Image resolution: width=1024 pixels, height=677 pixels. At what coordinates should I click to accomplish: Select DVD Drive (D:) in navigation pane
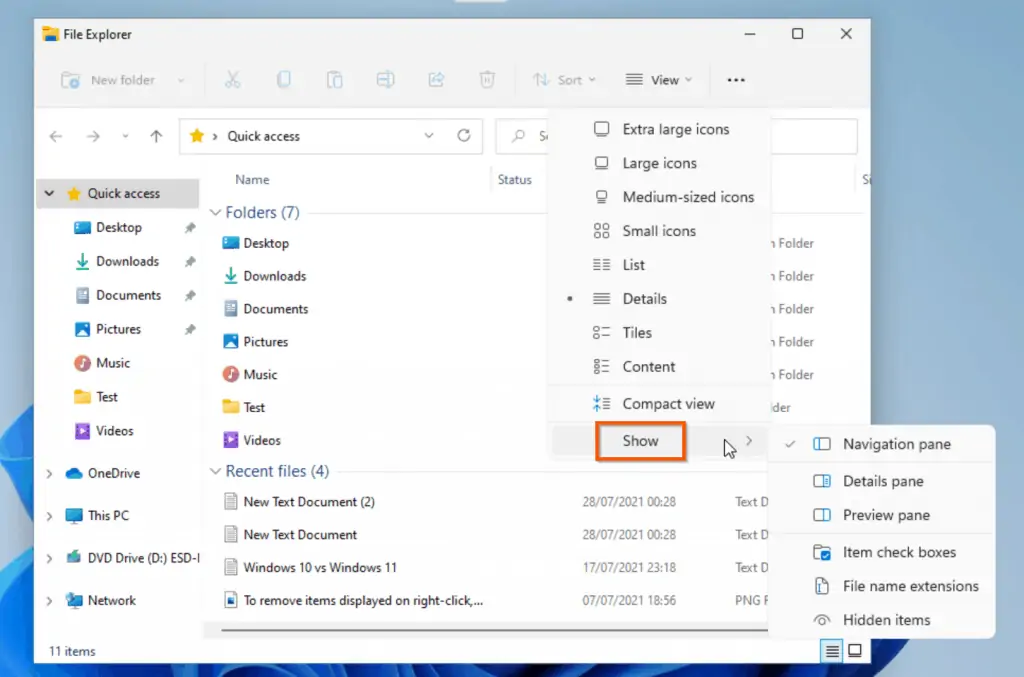pyautogui.click(x=144, y=558)
